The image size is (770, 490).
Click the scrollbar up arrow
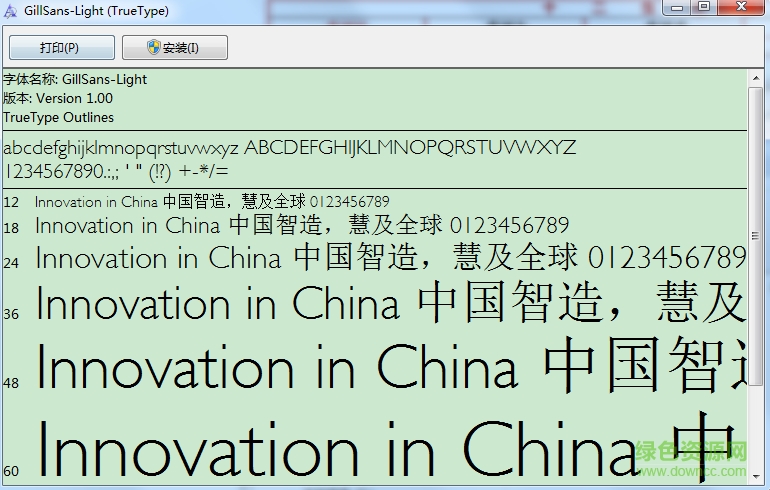(x=756, y=79)
